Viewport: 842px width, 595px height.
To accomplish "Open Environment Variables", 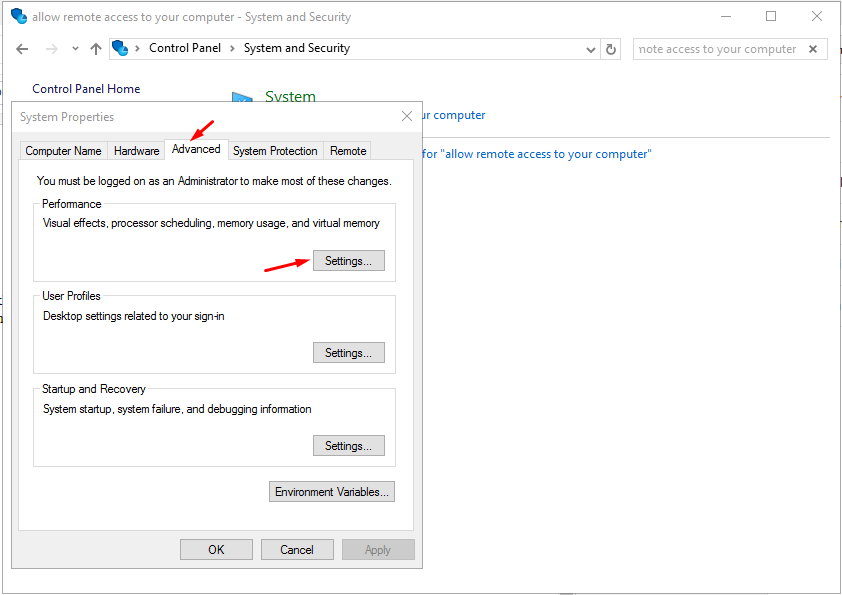I will [331, 491].
